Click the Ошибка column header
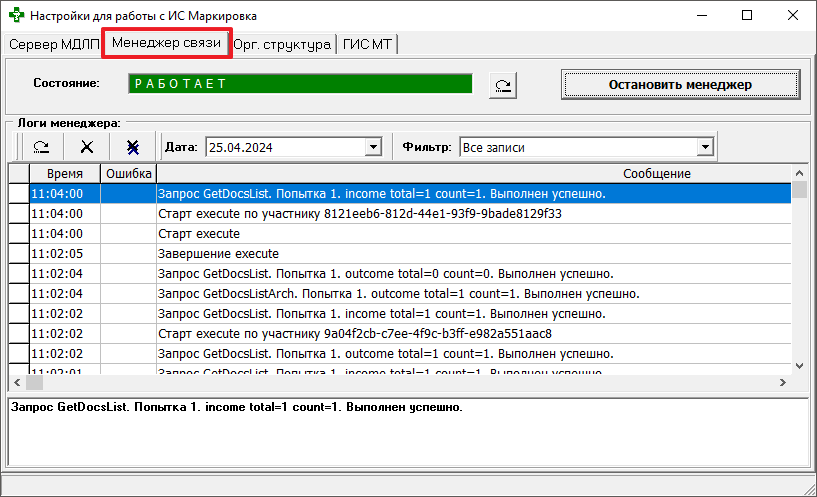Screen dimensions: 817x497 [x=128, y=174]
